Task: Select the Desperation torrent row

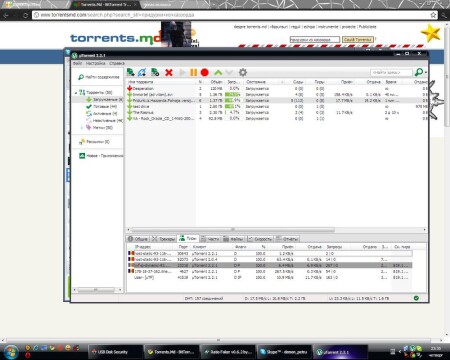Action: [x=277, y=89]
